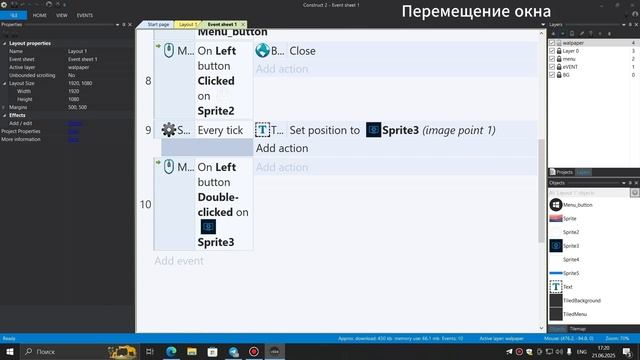
Task: Click the Mouse icon in event 10
Action: tap(169, 167)
